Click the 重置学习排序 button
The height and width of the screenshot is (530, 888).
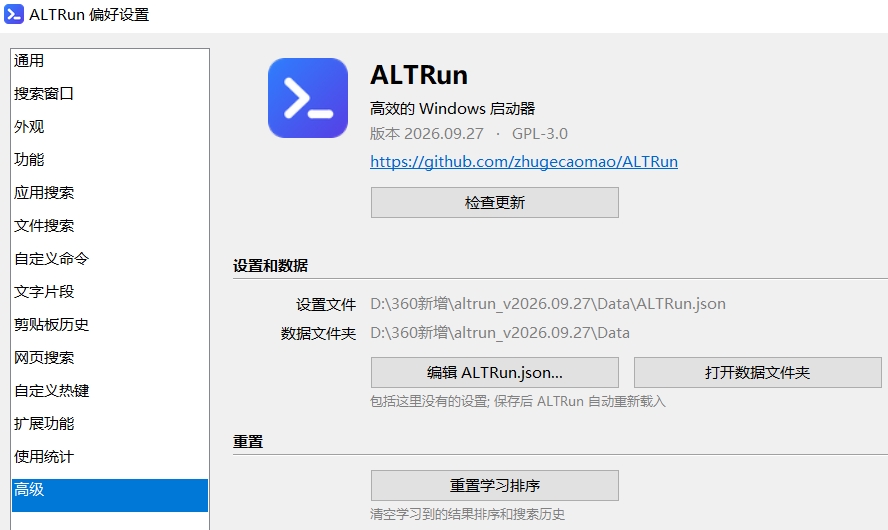(494, 486)
